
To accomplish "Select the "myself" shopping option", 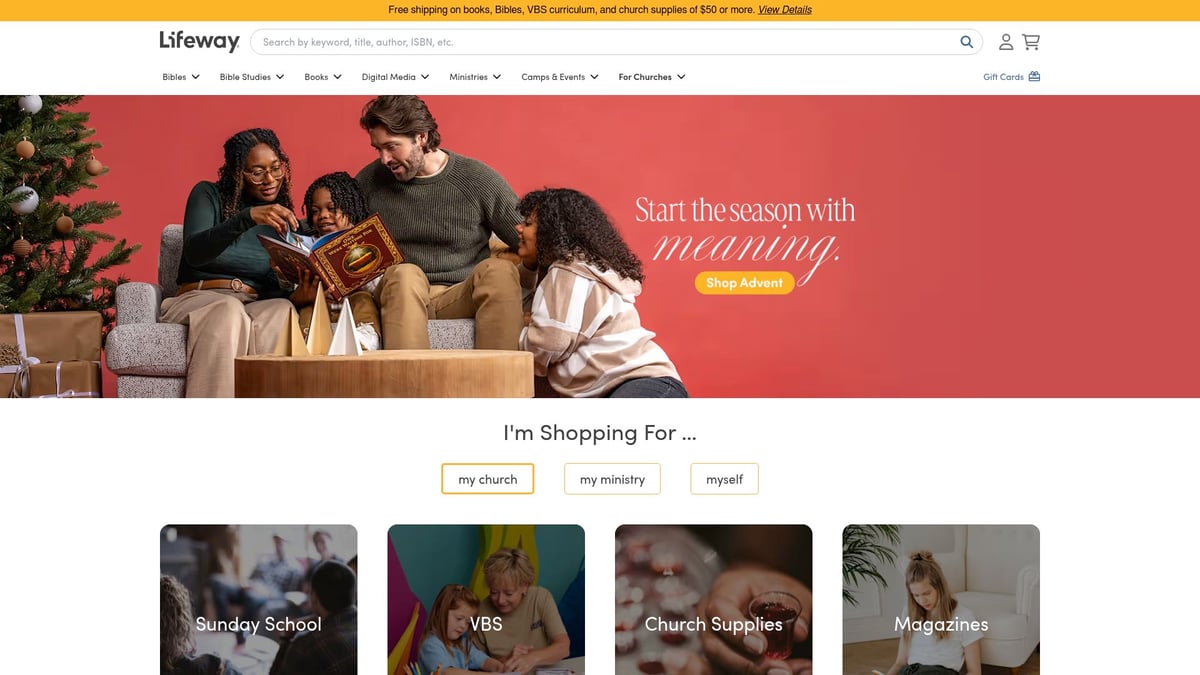I will (724, 479).
